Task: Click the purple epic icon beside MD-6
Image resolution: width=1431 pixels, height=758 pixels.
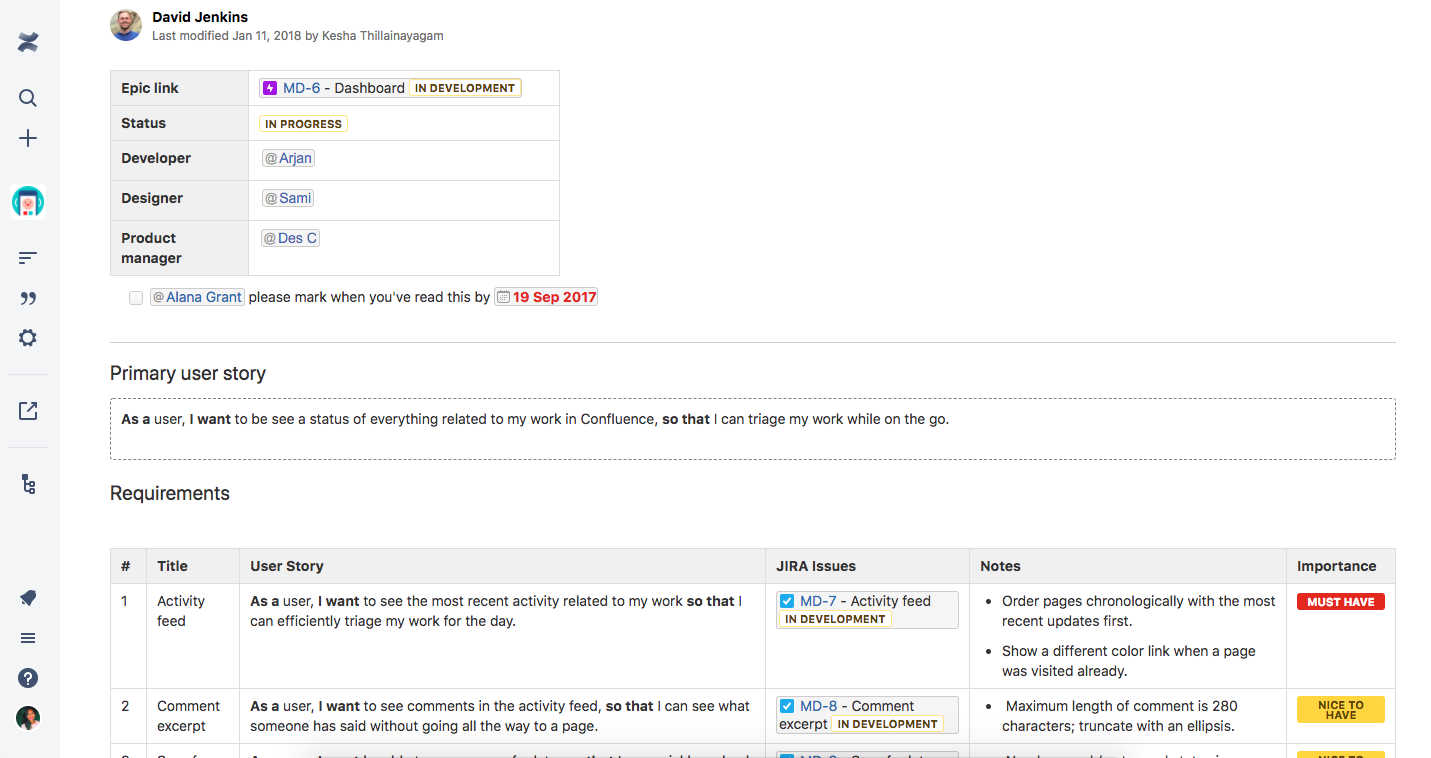Action: tap(269, 88)
